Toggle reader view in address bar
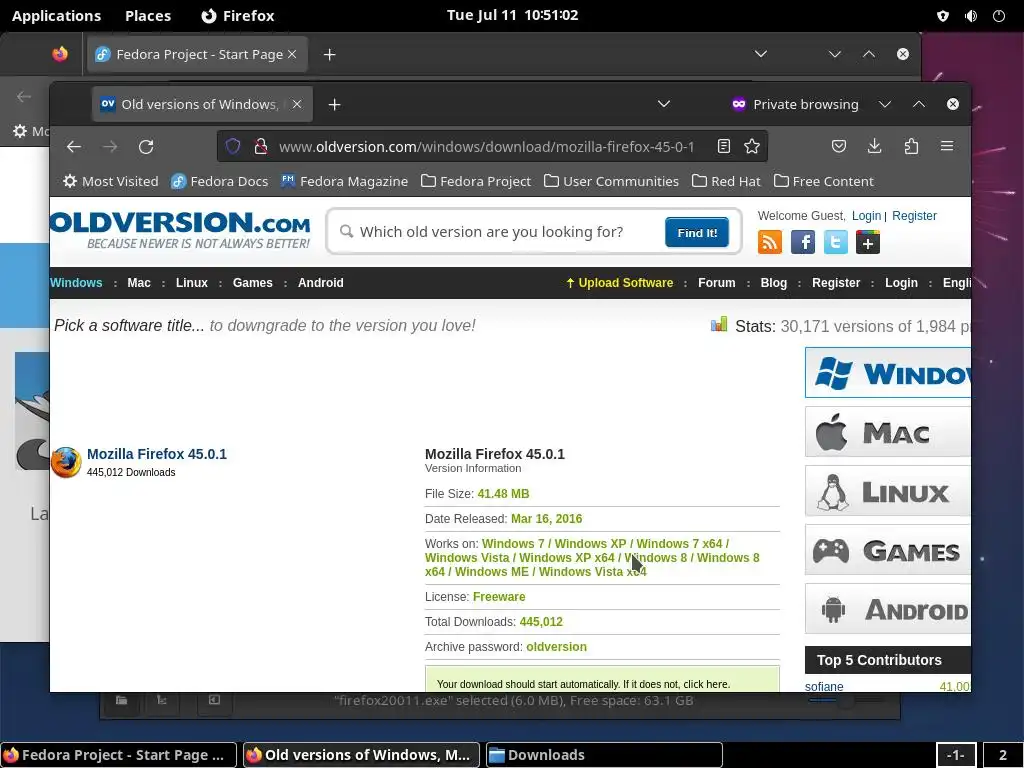This screenshot has width=1024, height=768. click(724, 146)
